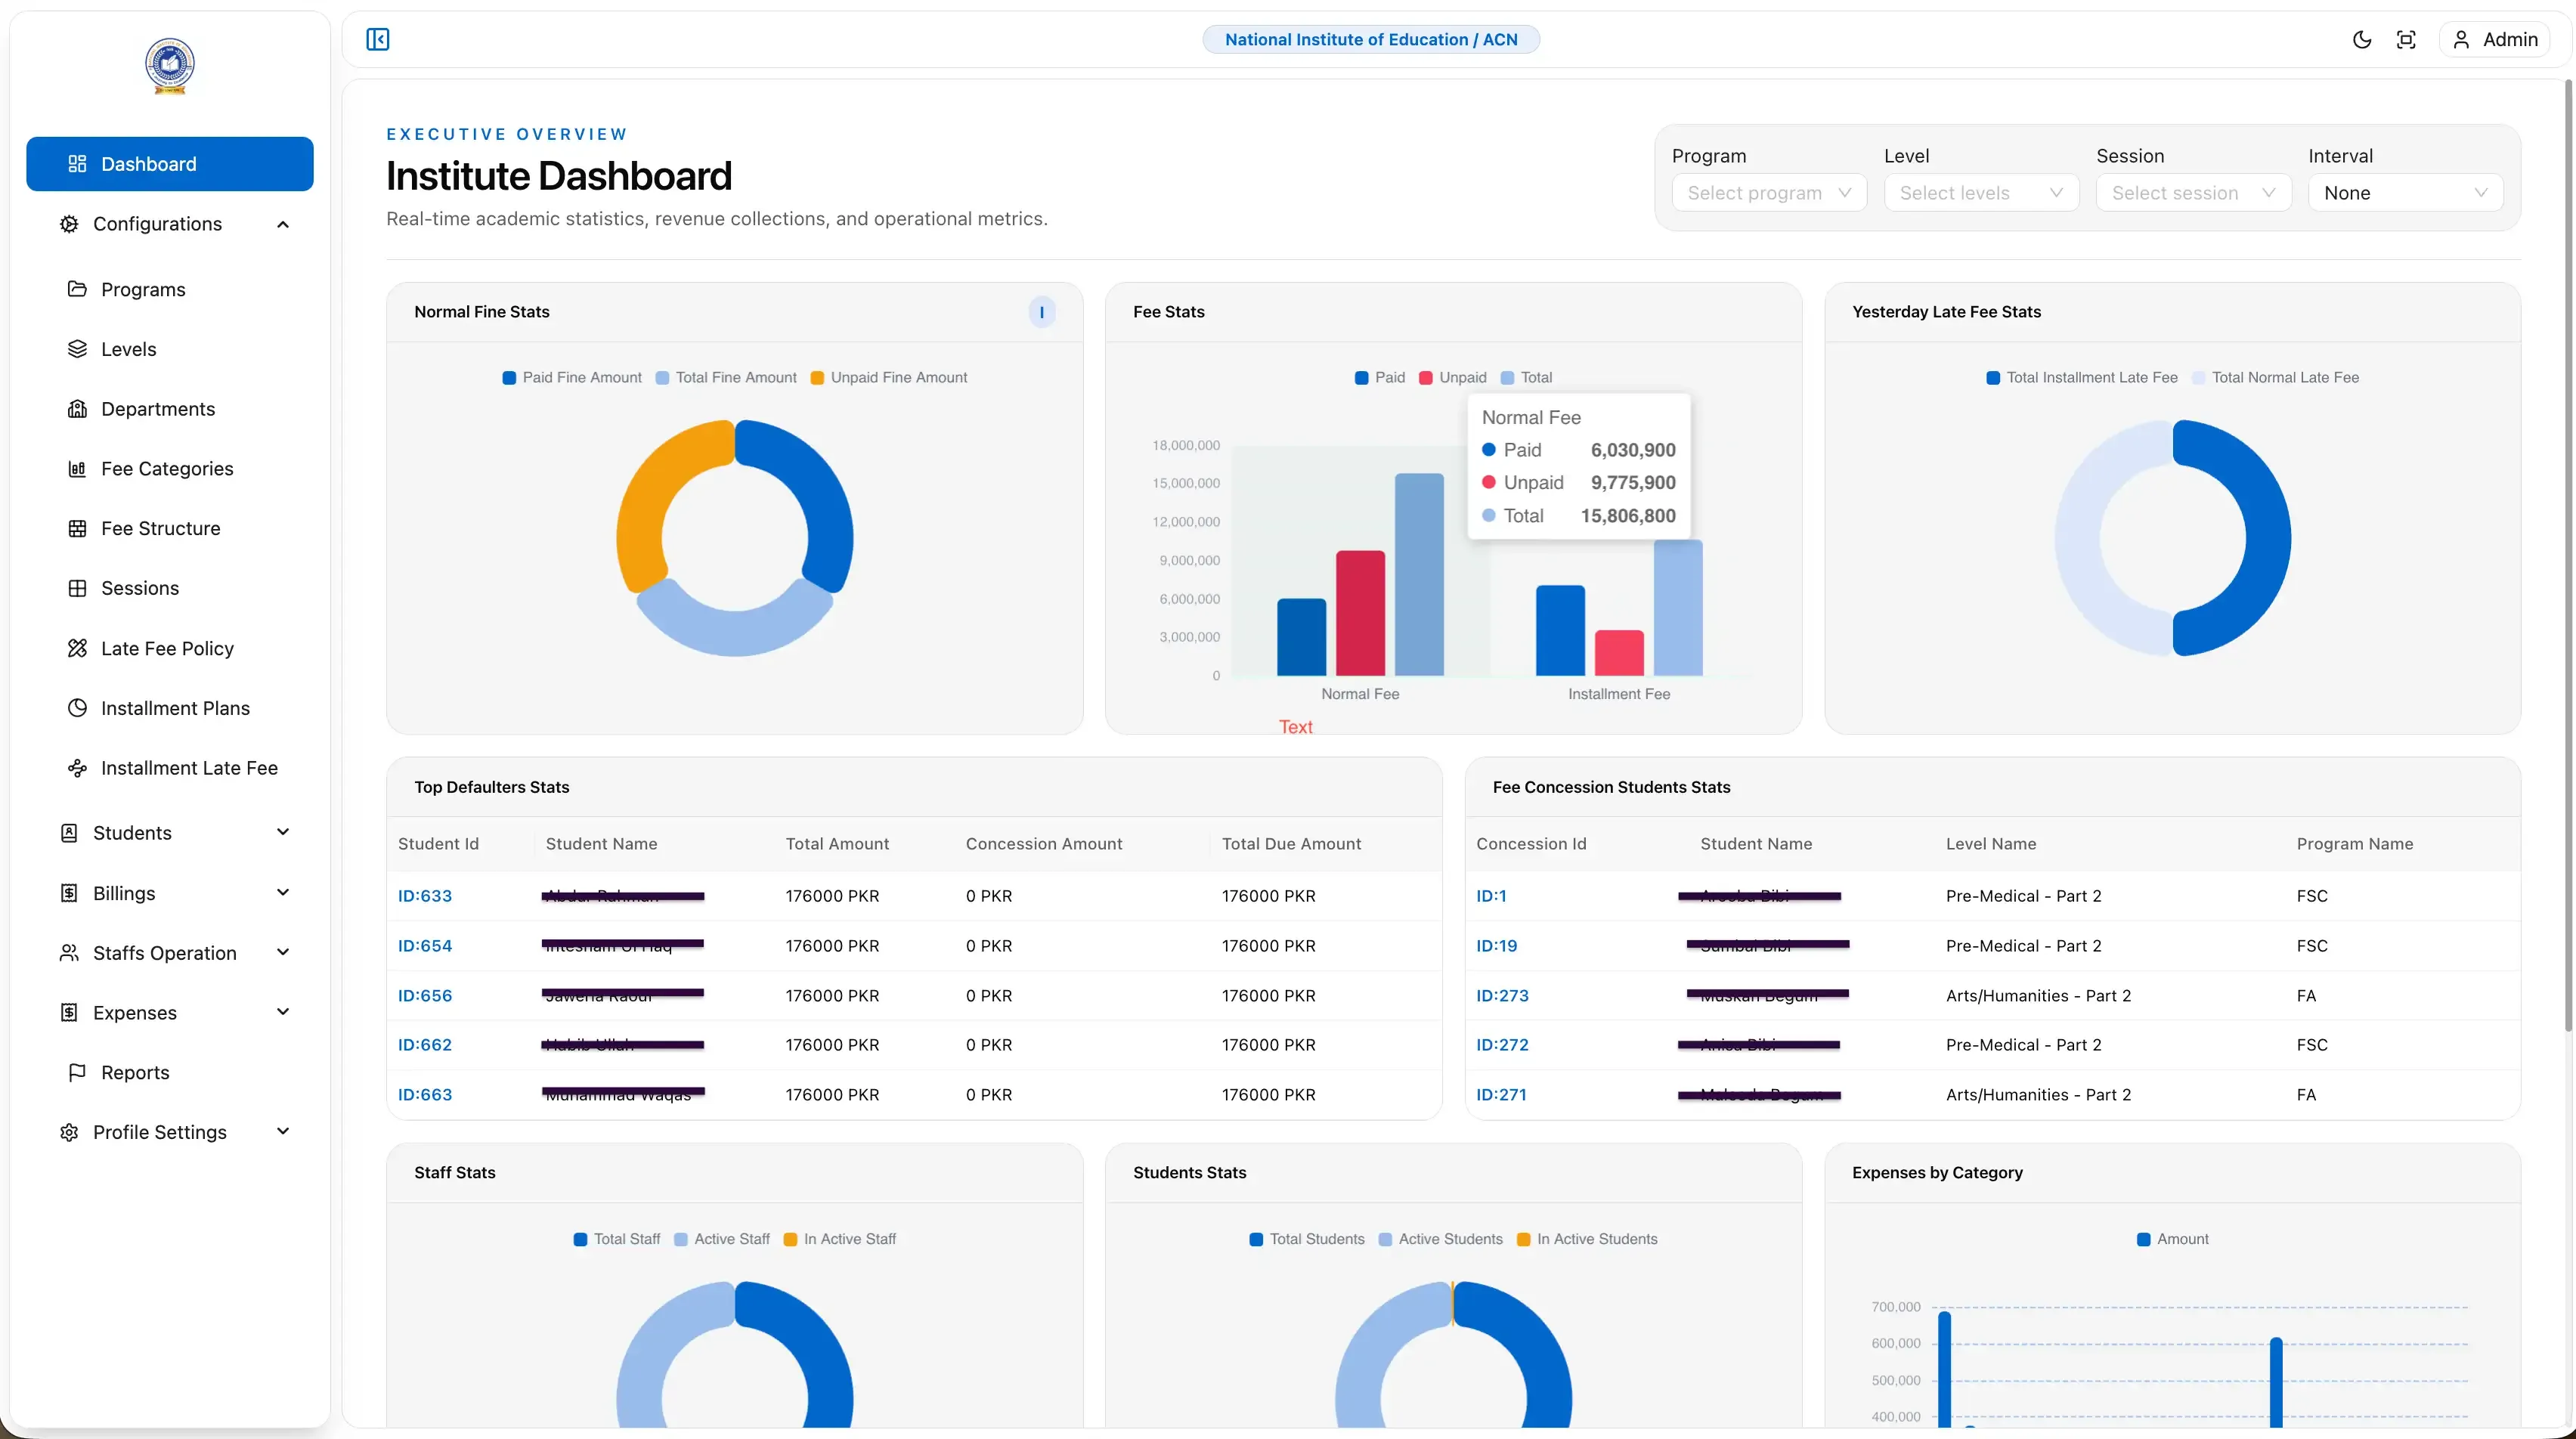Click the Profile Settings gear icon
Screen dimensions: 2576x1439
click(69, 1132)
